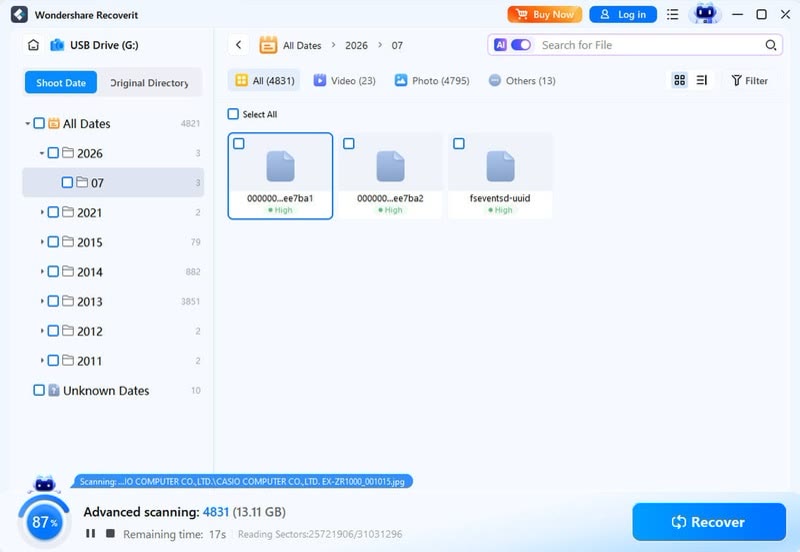Show Video (23) files tab
800x552 pixels.
(x=344, y=80)
